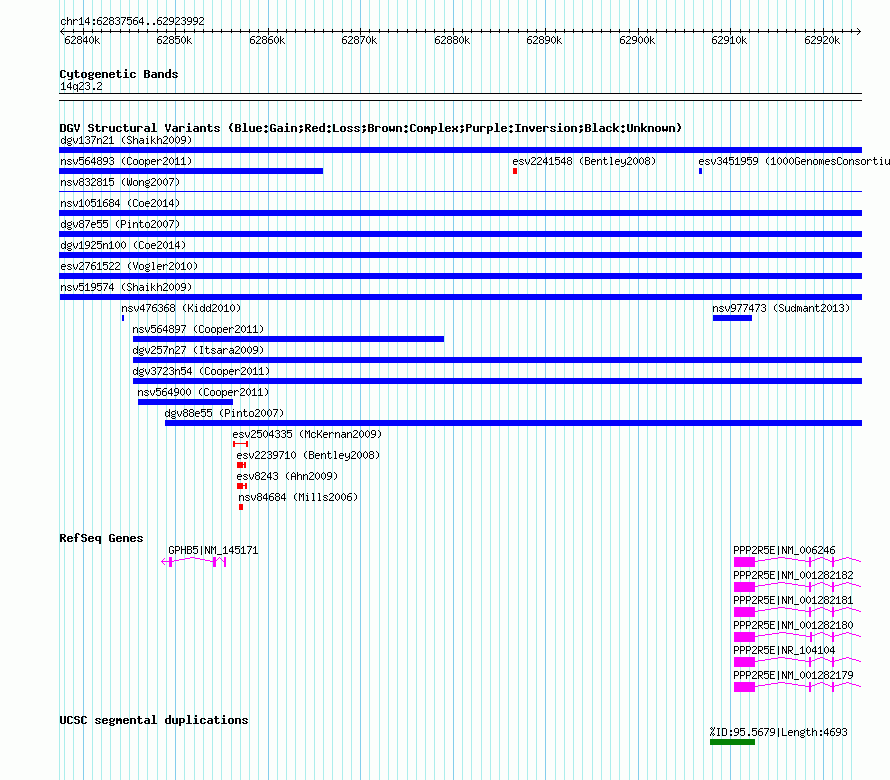This screenshot has width=890, height=780.
Task: Select the nsv564900 (Cooper2011) blue bar
Action: (185, 402)
